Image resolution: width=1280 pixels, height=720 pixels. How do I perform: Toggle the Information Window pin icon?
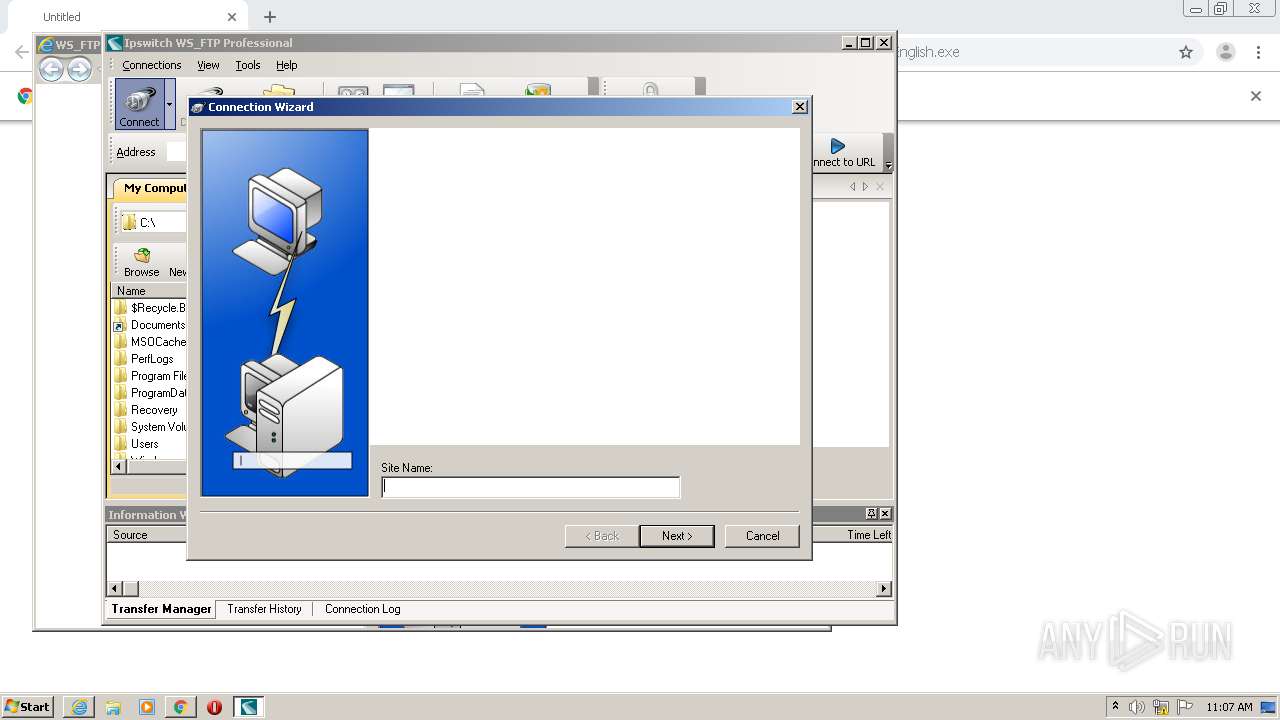871,513
